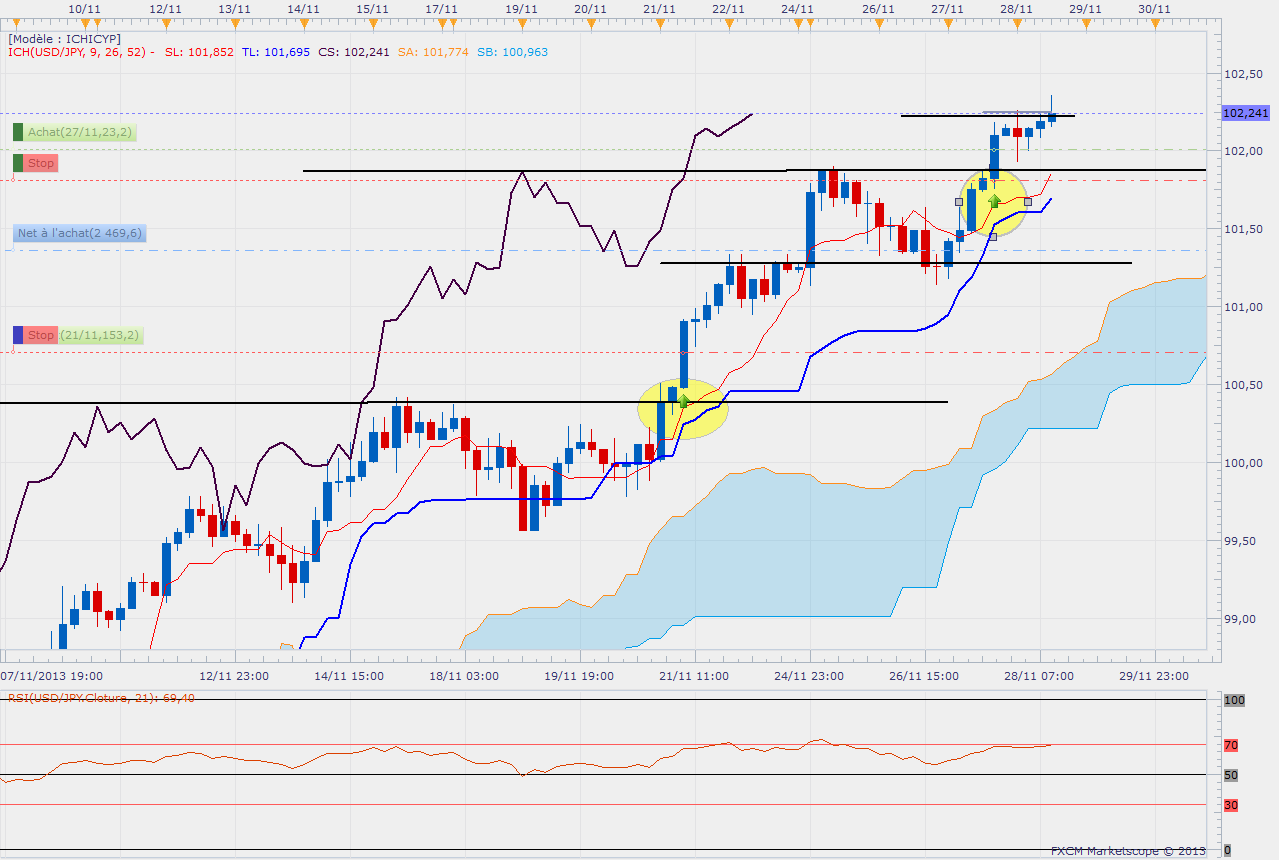
Task: Click the 12/11 23:00 time label
Action: 235,676
